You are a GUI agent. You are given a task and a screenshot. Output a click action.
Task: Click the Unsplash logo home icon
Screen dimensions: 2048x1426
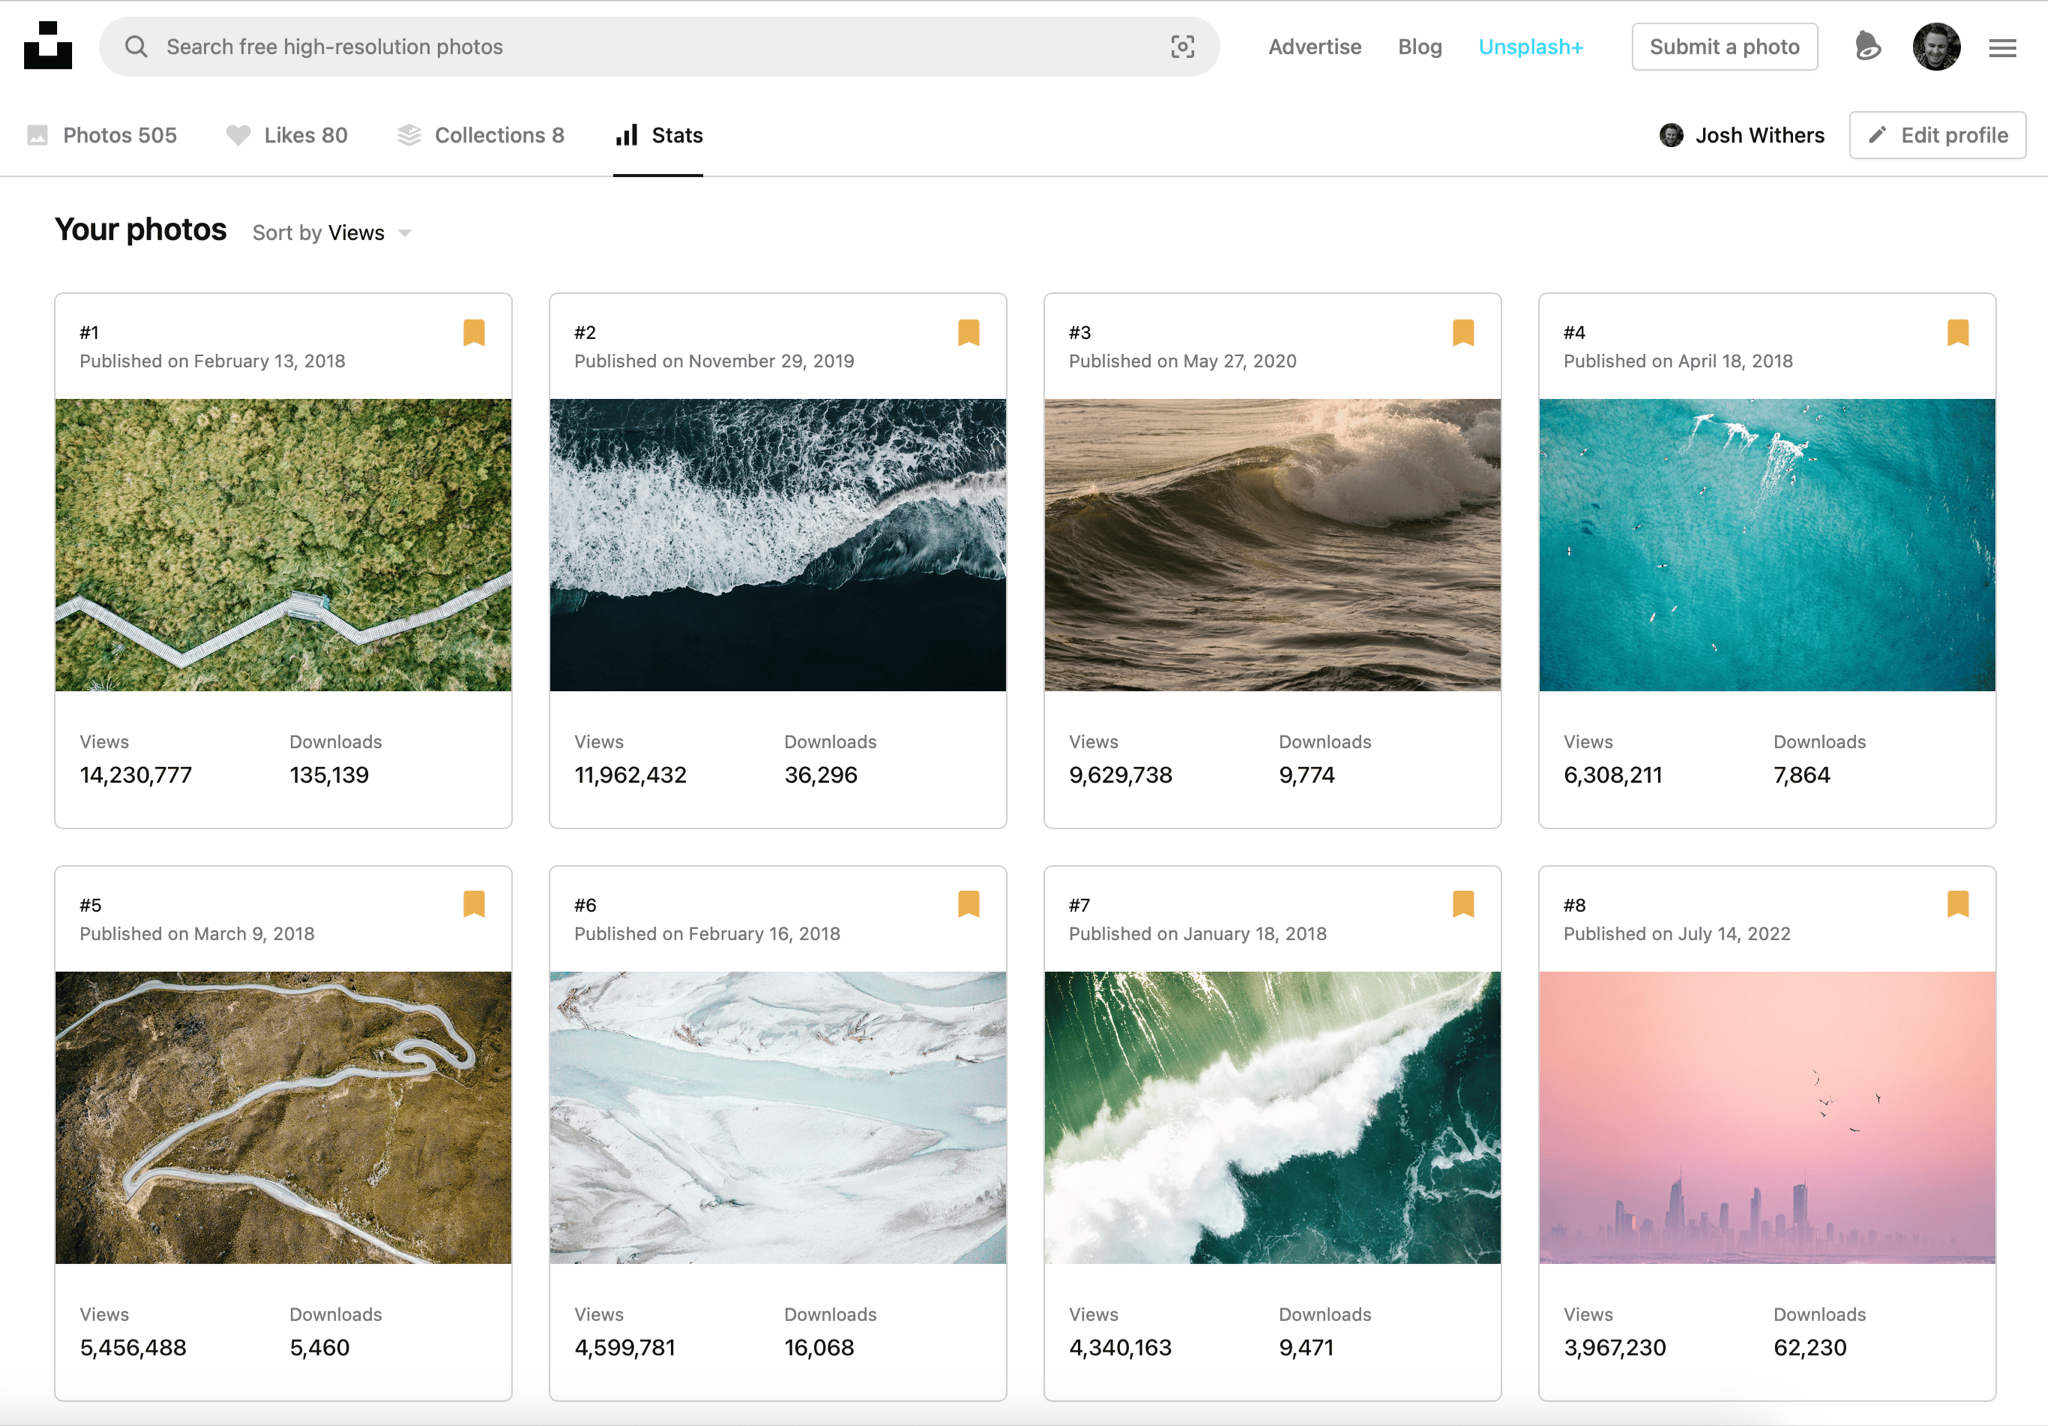click(x=48, y=46)
